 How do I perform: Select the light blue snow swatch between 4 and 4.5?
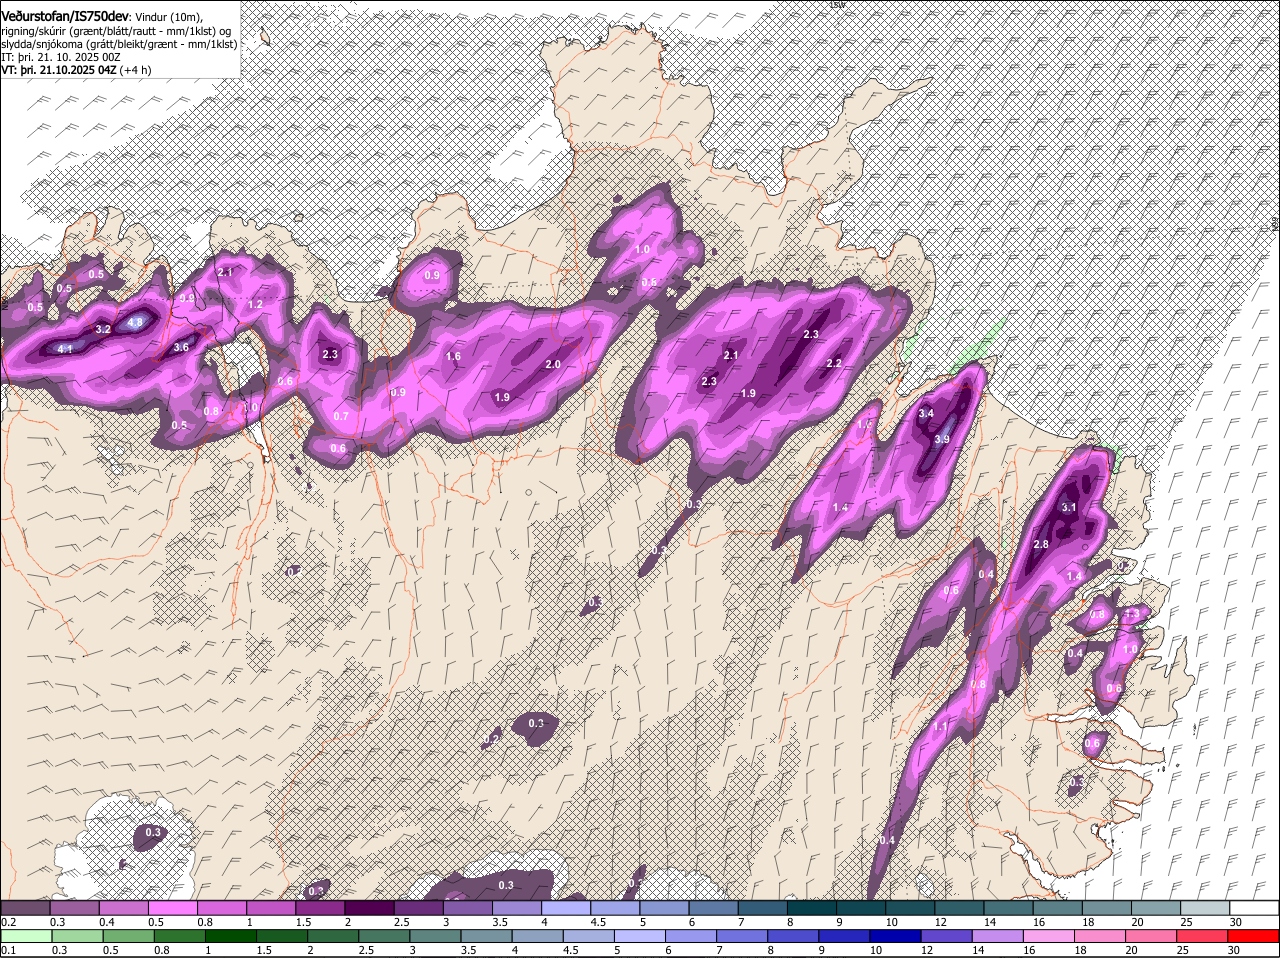point(566,908)
